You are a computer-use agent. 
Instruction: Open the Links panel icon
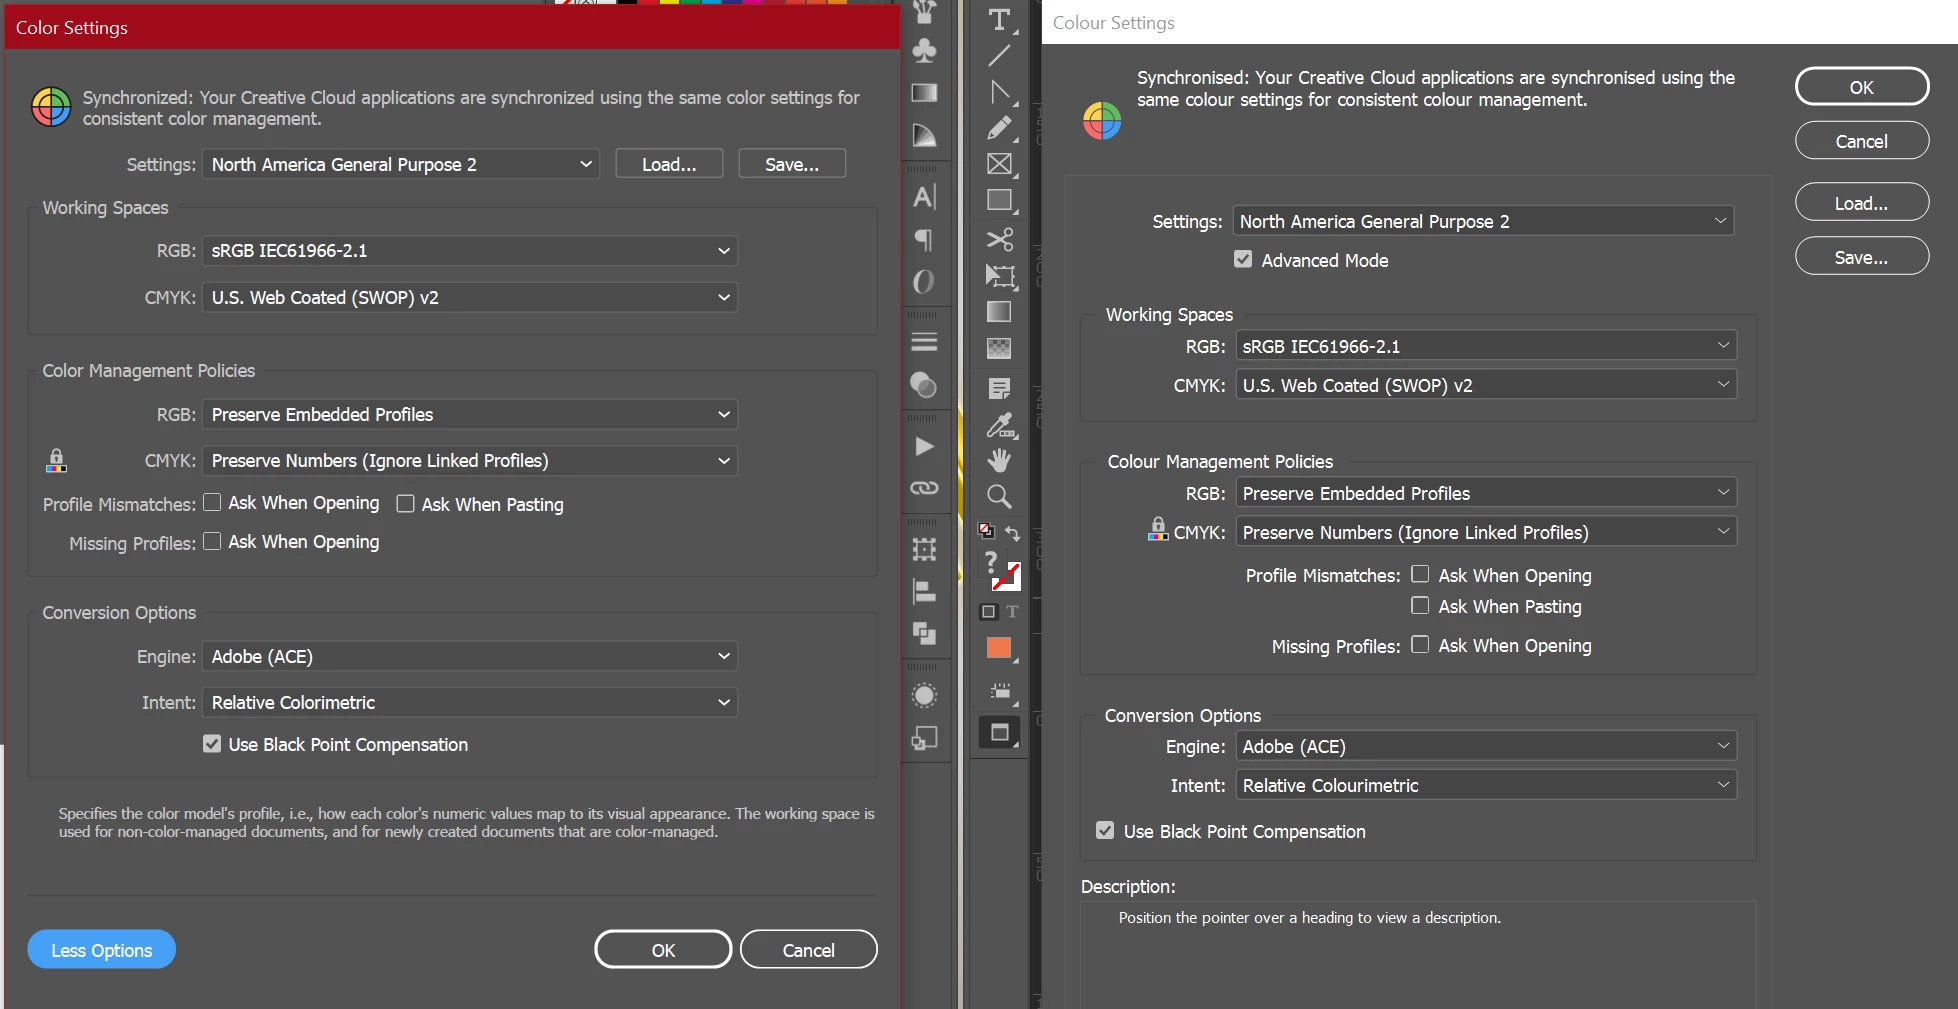click(925, 488)
